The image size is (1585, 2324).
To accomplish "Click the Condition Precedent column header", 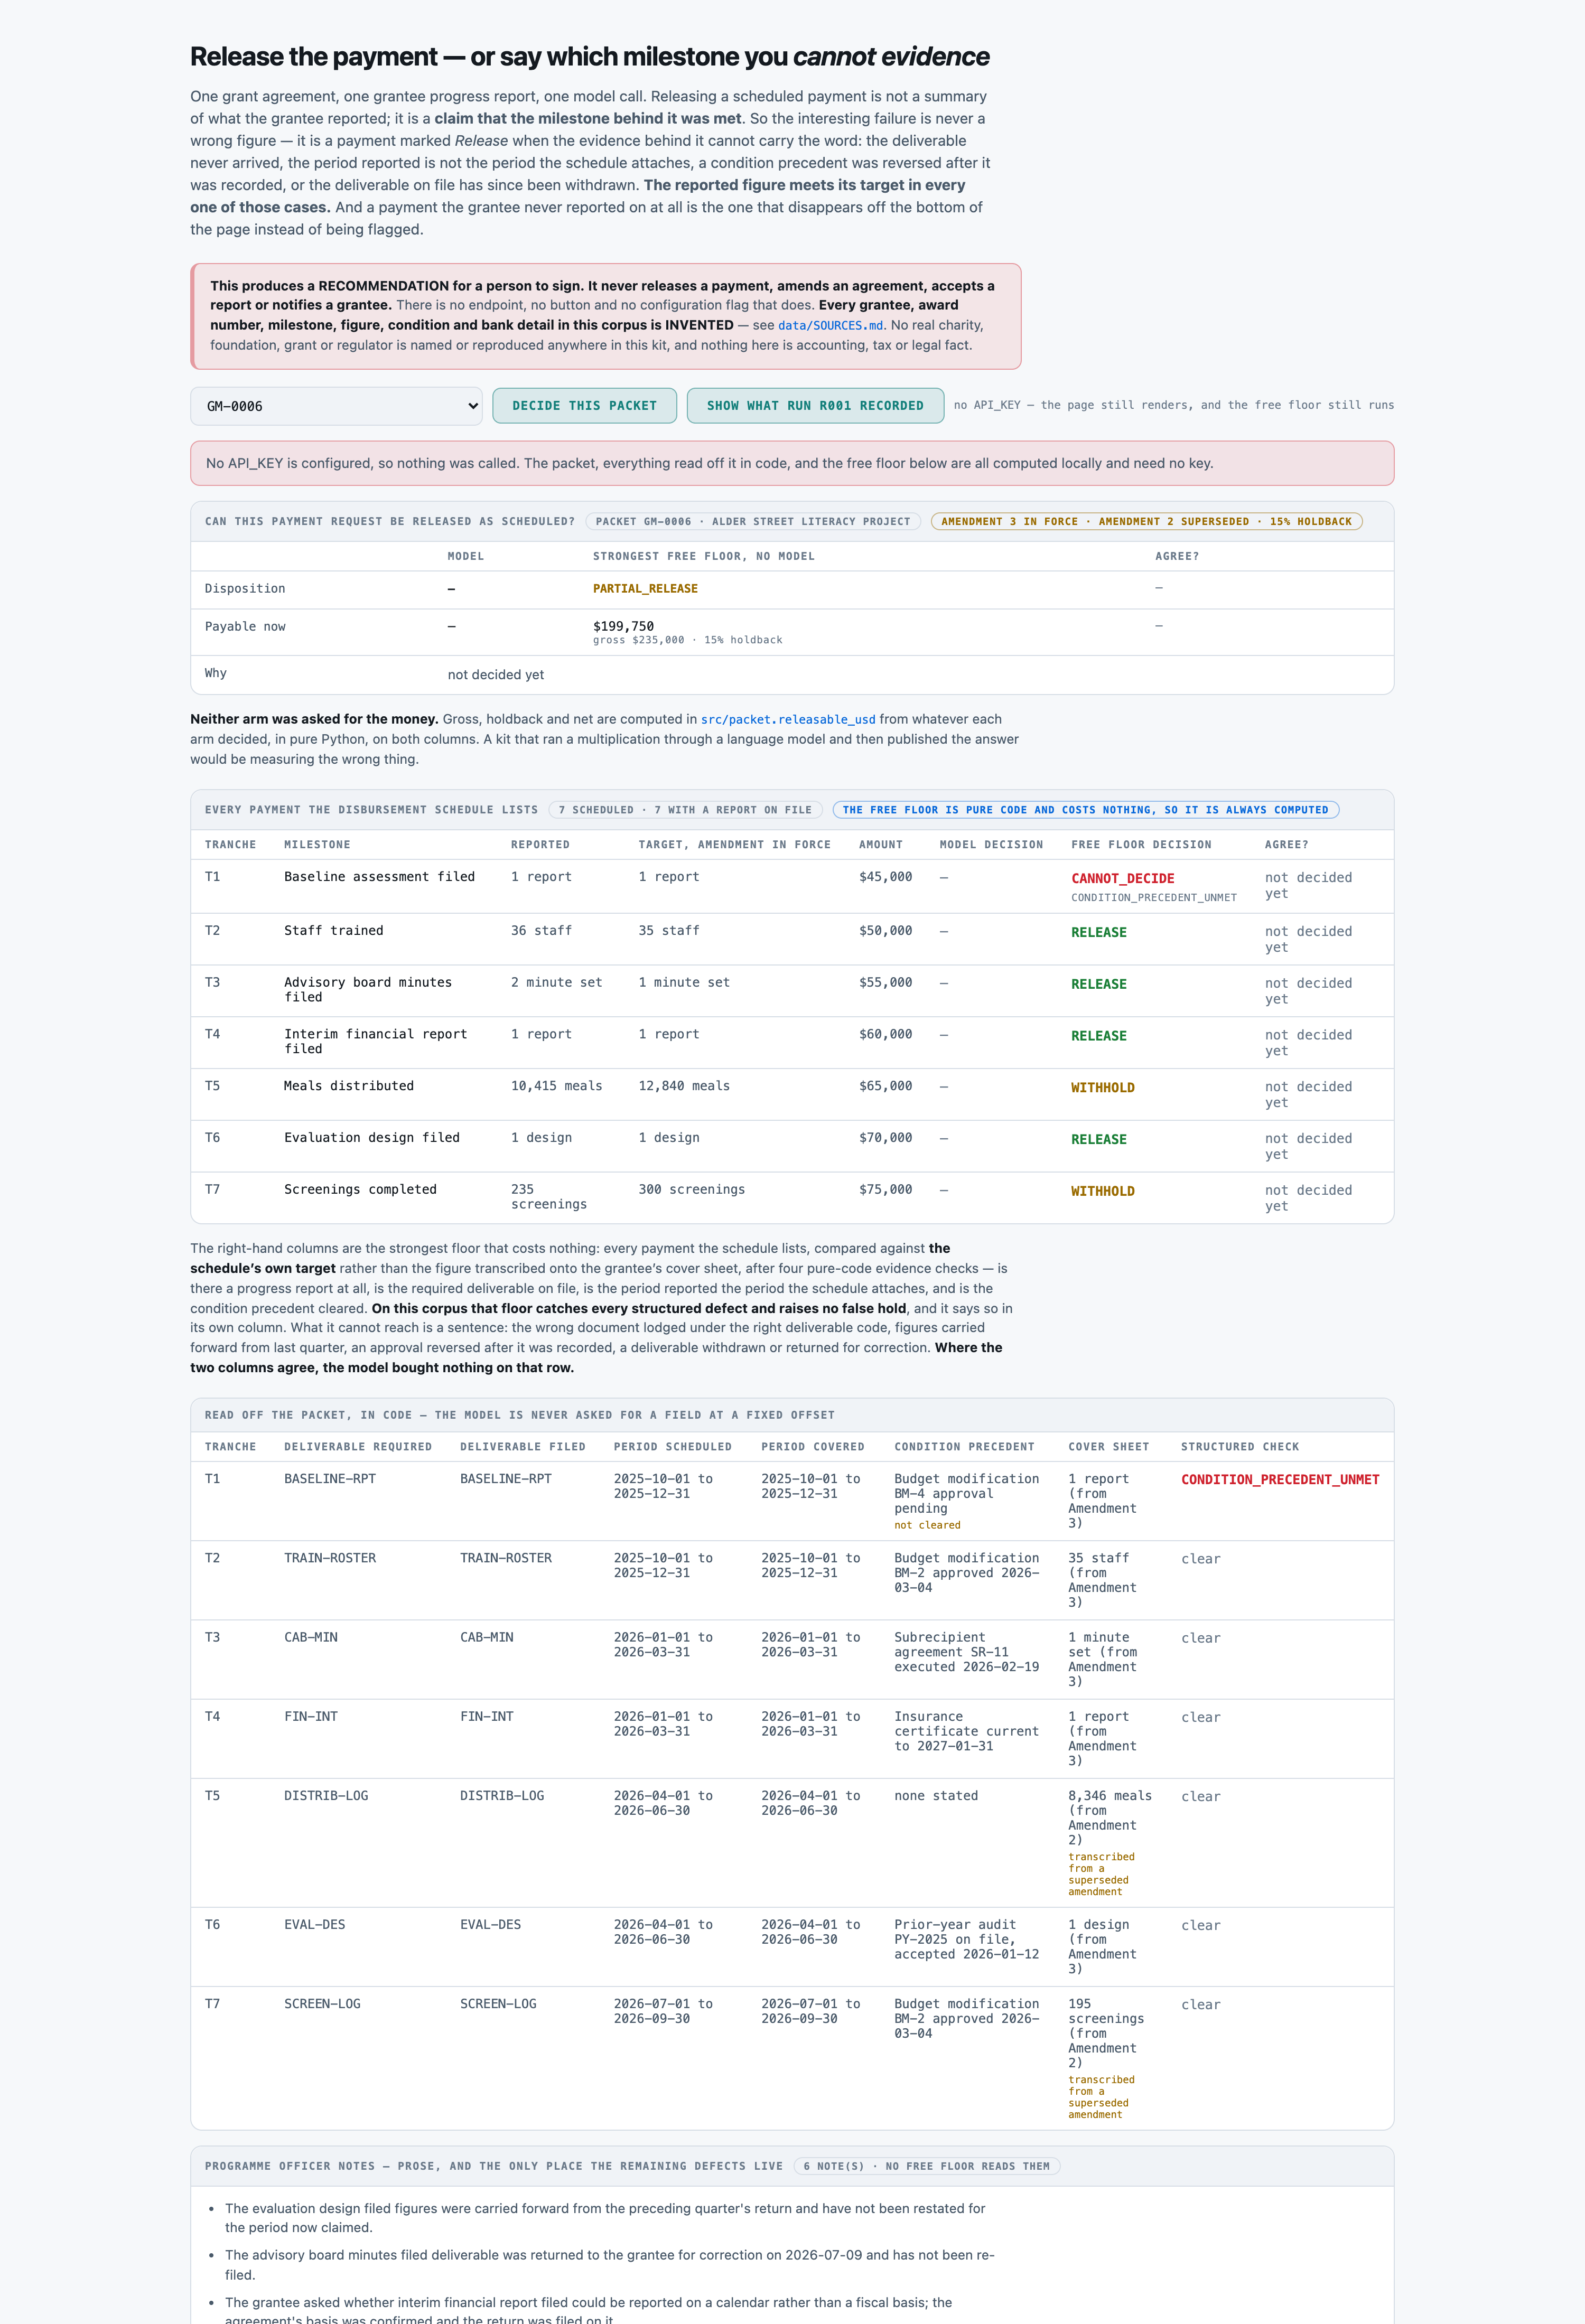I will tap(964, 1447).
